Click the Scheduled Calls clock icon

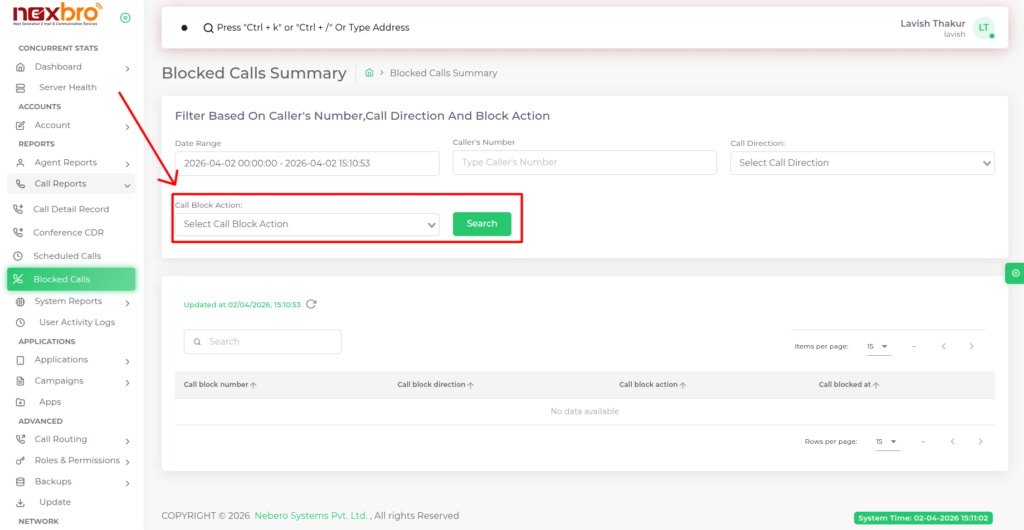pos(19,256)
